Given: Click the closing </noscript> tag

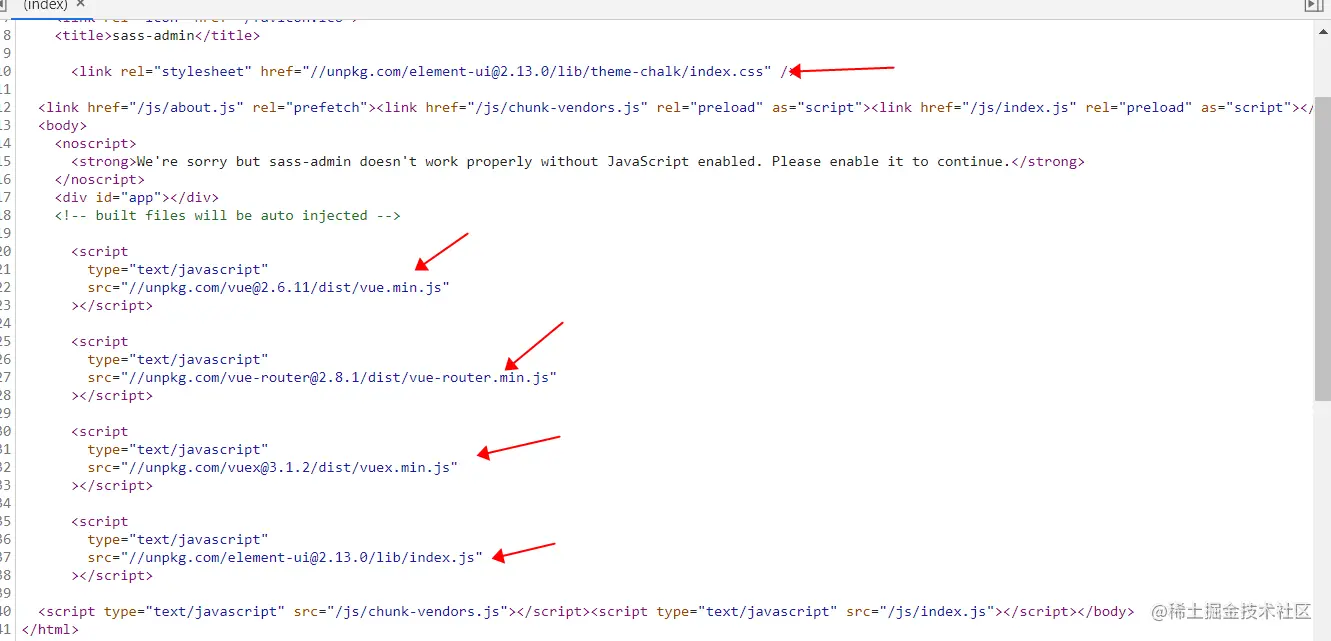Looking at the screenshot, I should pyautogui.click(x=100, y=179).
